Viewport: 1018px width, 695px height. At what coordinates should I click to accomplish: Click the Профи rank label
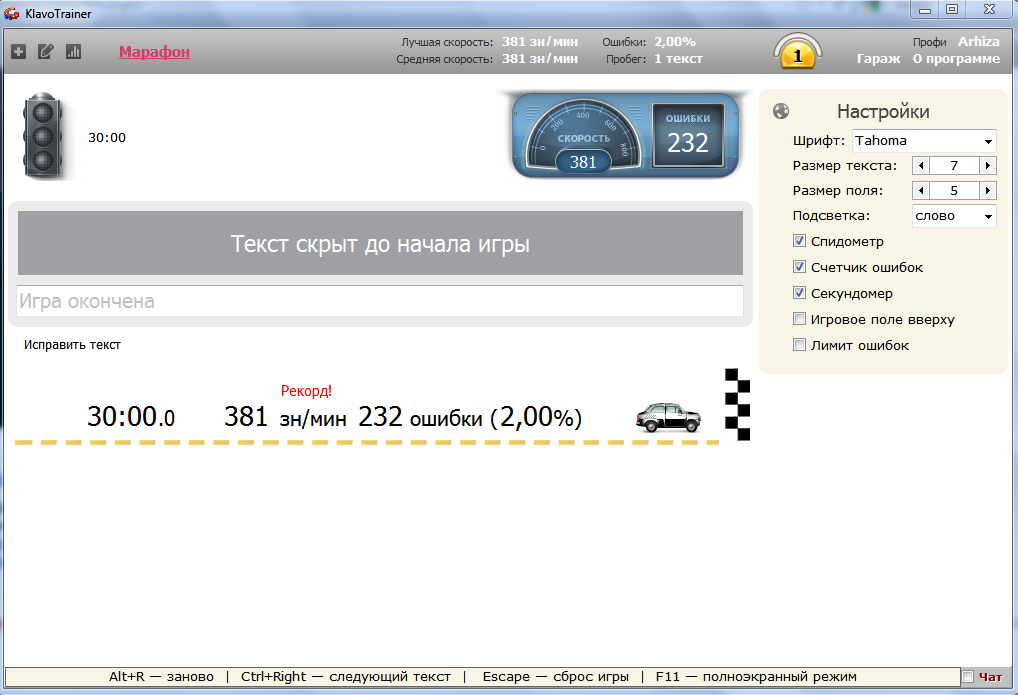pos(929,42)
